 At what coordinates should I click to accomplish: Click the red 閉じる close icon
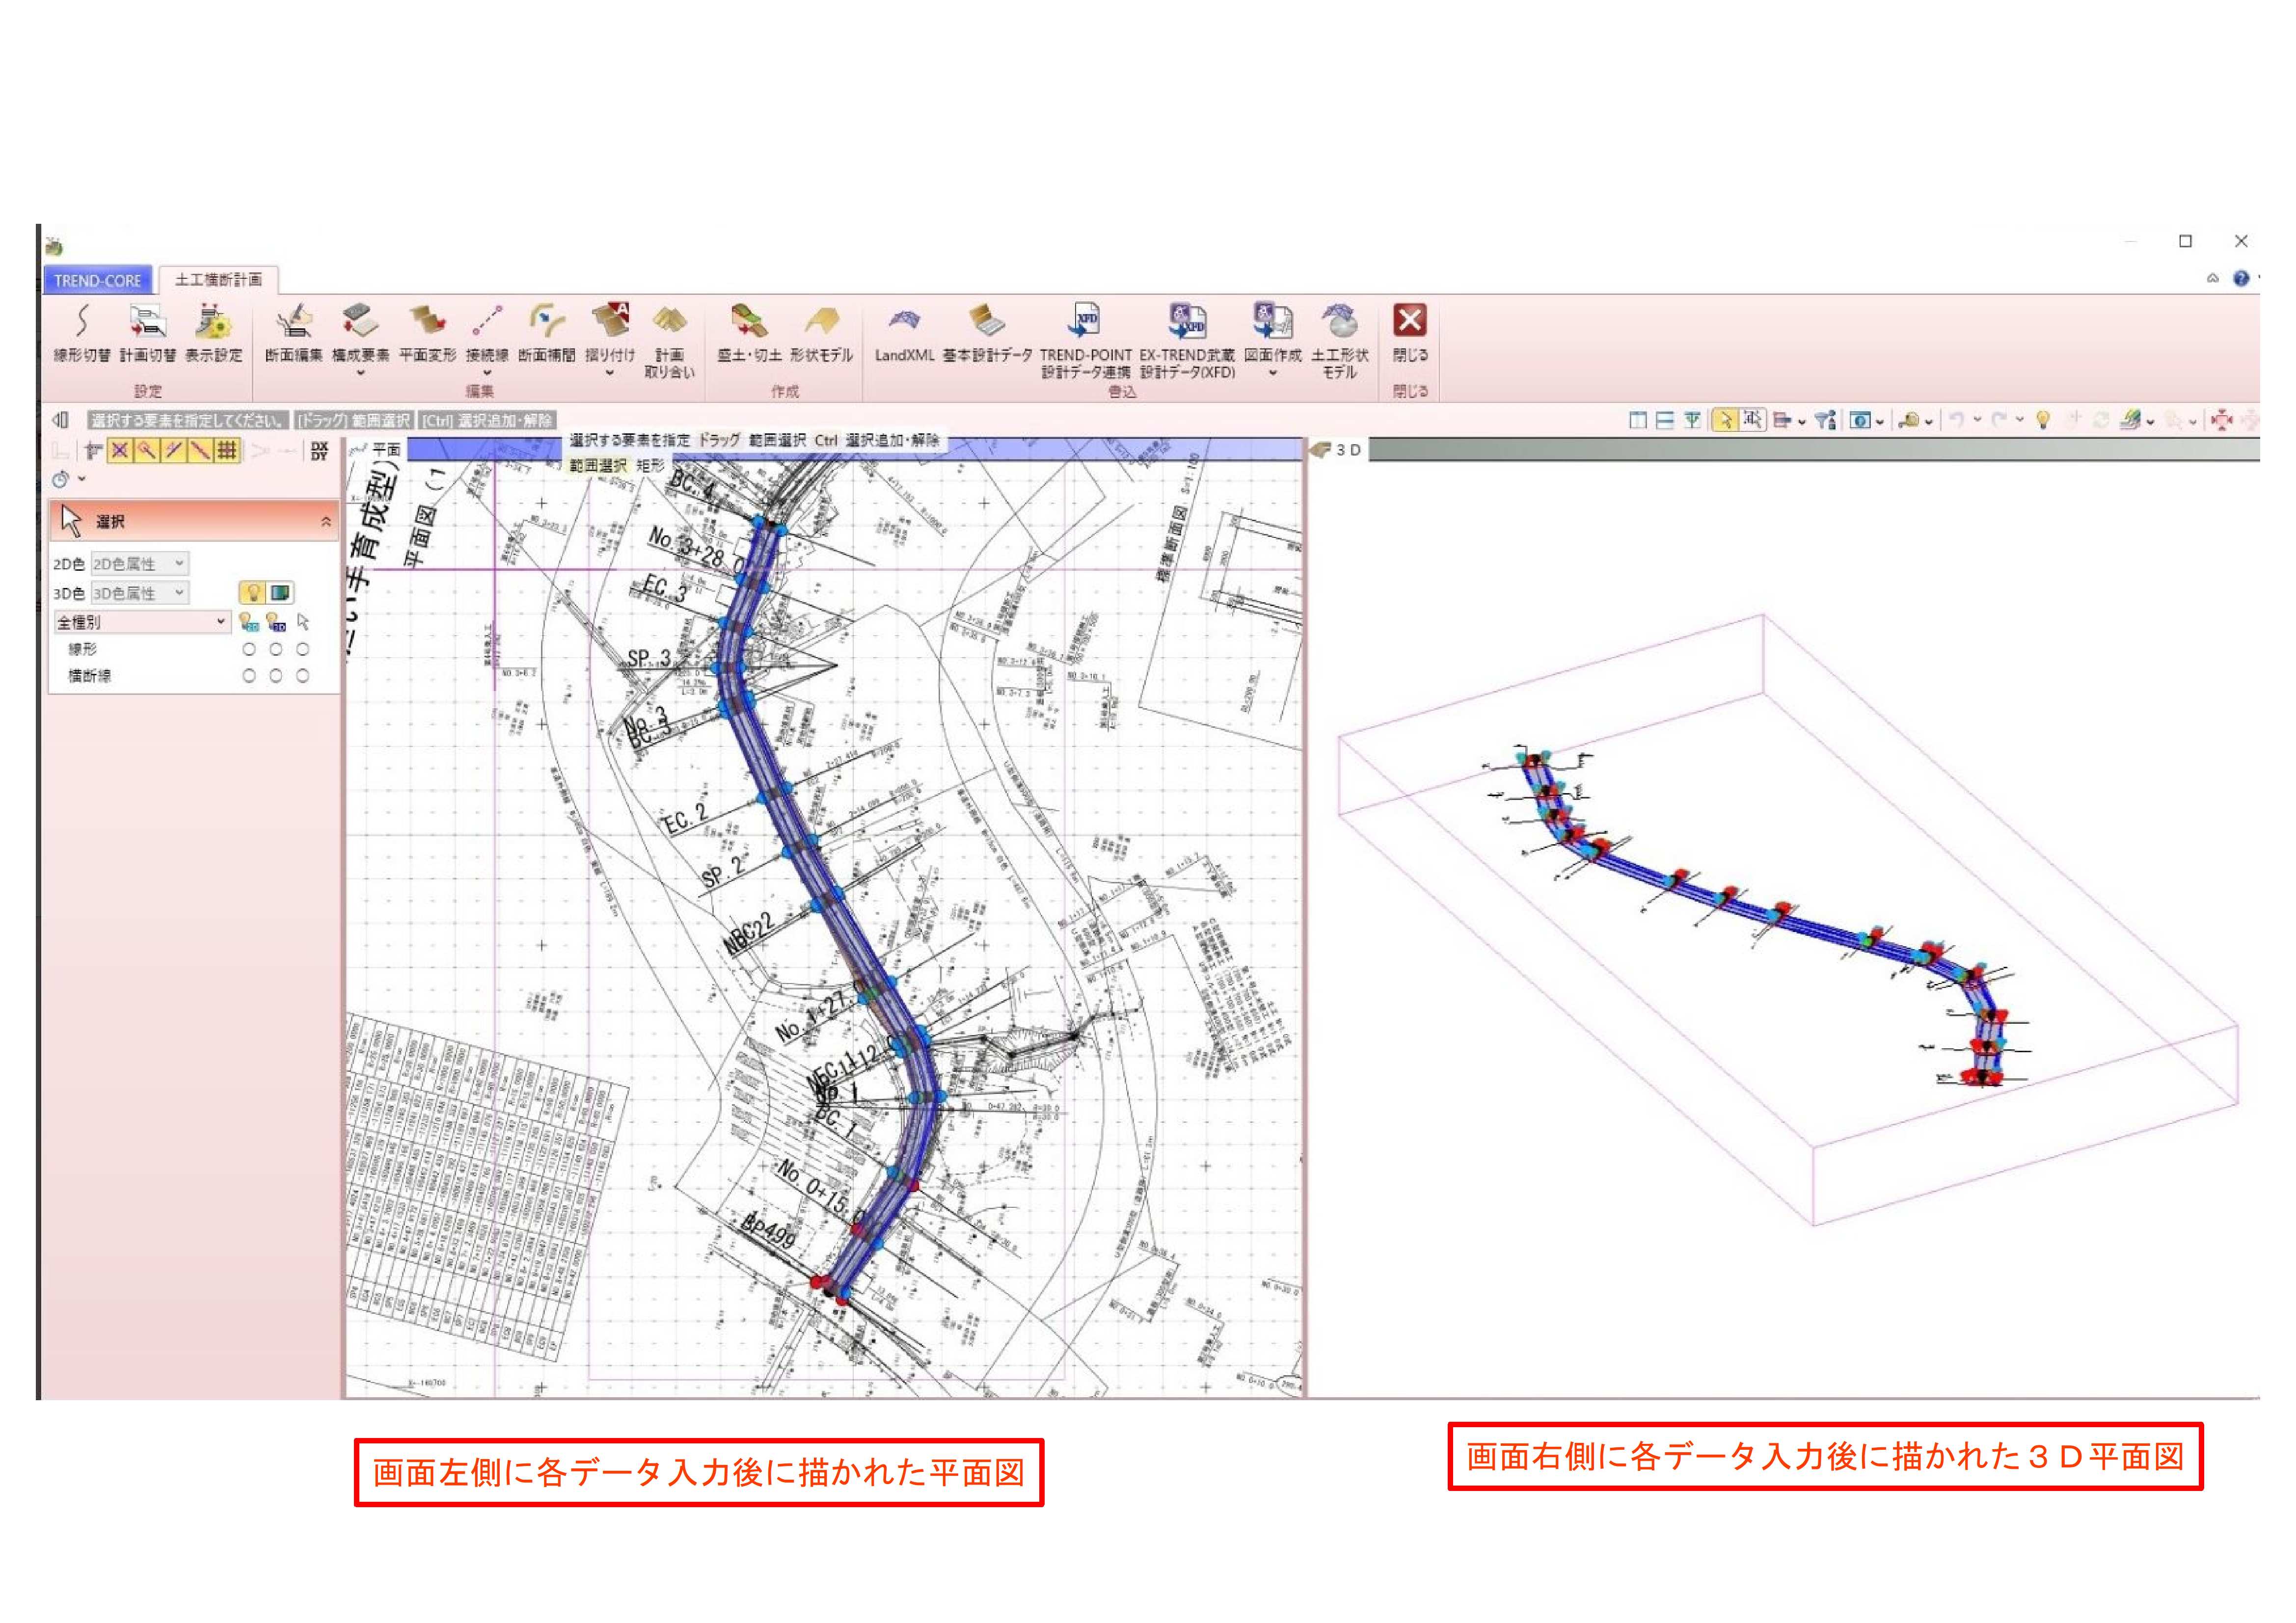(x=1409, y=321)
